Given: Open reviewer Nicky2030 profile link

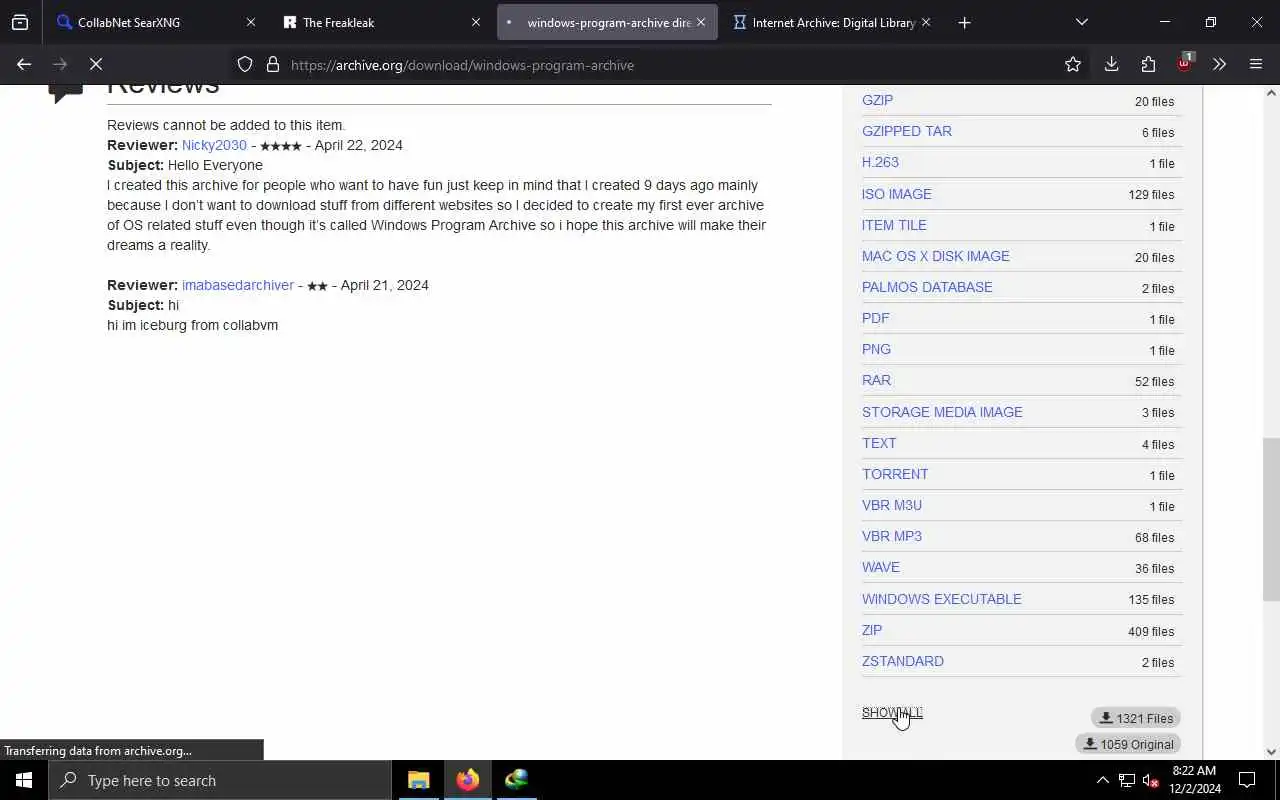Looking at the screenshot, I should [x=214, y=145].
